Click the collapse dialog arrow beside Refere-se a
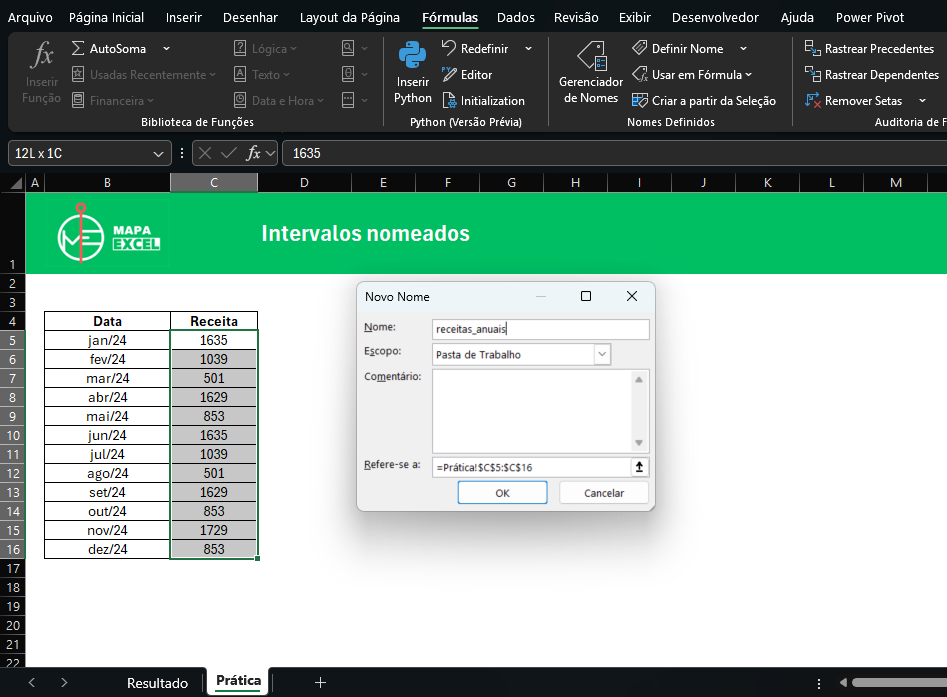 [639, 467]
